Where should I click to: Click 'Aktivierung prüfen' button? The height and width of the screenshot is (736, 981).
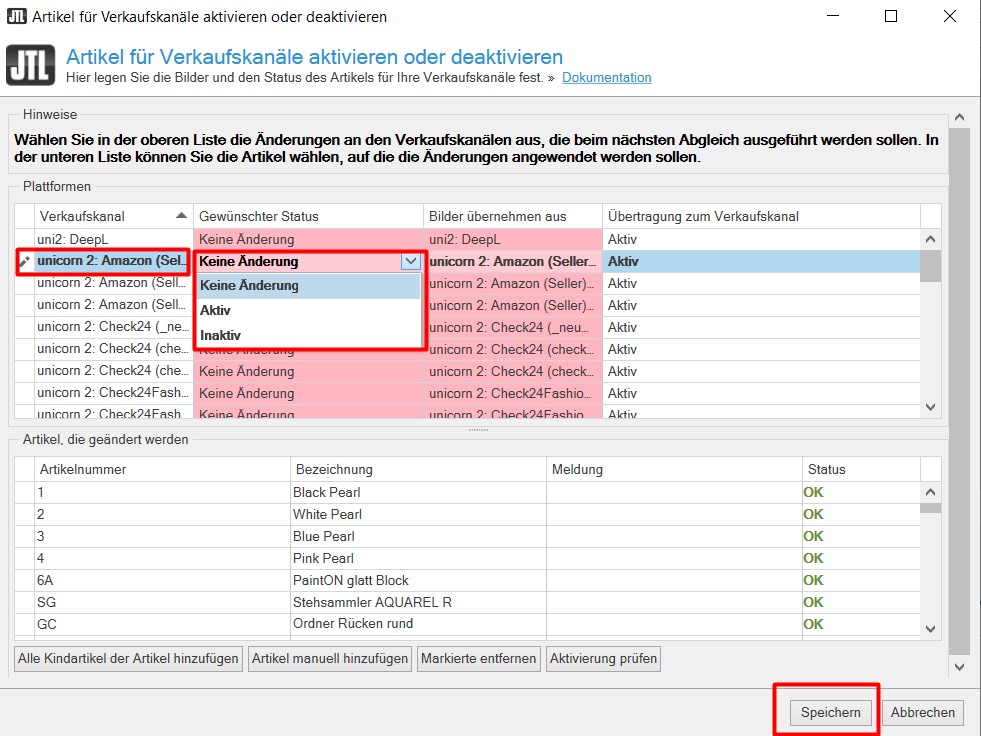tap(603, 658)
